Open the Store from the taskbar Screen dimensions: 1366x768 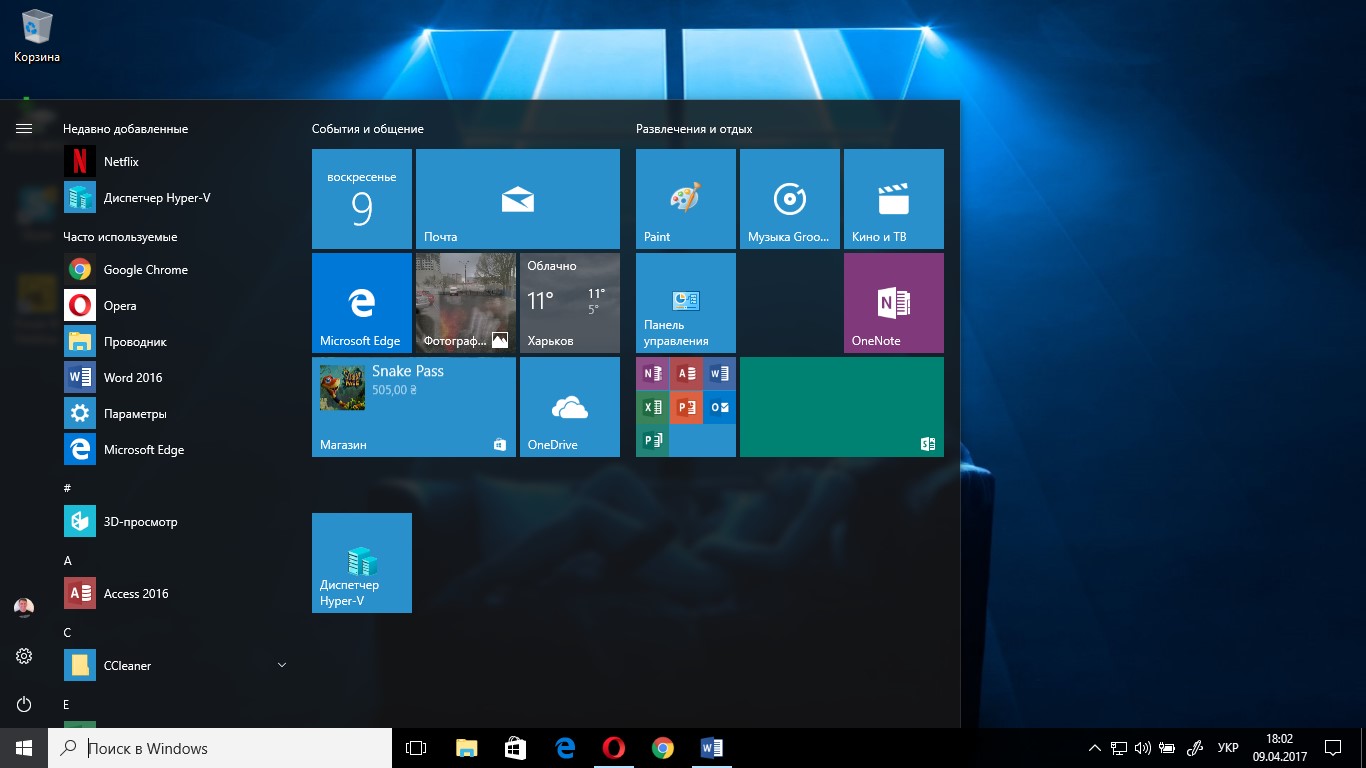click(x=515, y=748)
